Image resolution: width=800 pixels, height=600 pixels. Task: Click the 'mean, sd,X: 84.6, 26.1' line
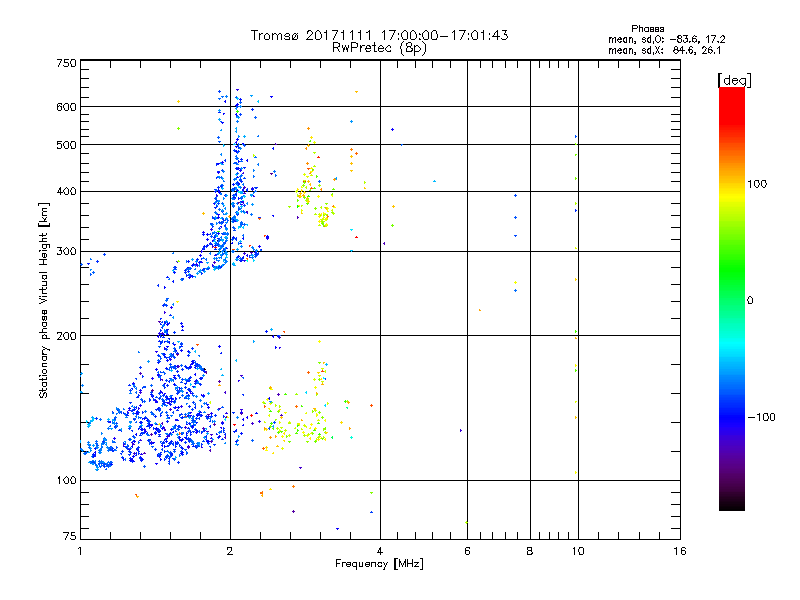pyautogui.click(x=664, y=50)
